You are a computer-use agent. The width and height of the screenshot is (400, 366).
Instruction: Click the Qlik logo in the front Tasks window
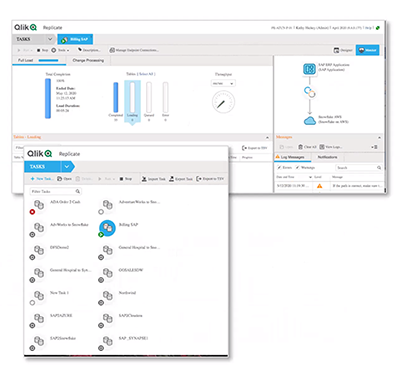click(39, 154)
